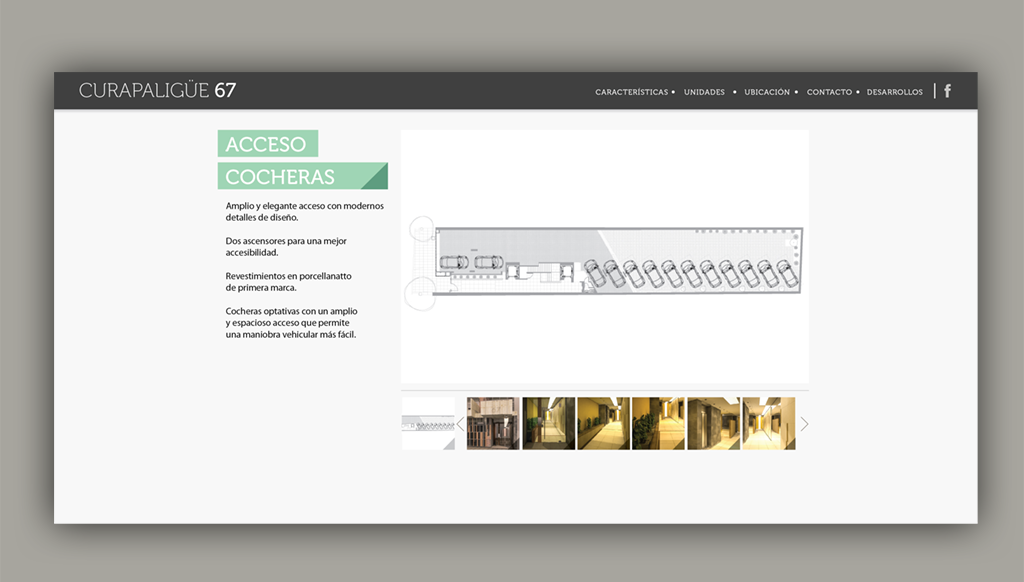1024x582 pixels.
Task: Click text 'Dos ascensores para una mejor accesibilidad'
Action: [x=286, y=247]
